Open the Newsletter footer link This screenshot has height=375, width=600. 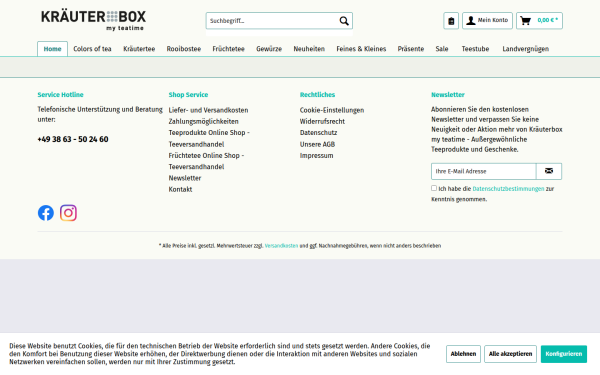click(x=185, y=178)
